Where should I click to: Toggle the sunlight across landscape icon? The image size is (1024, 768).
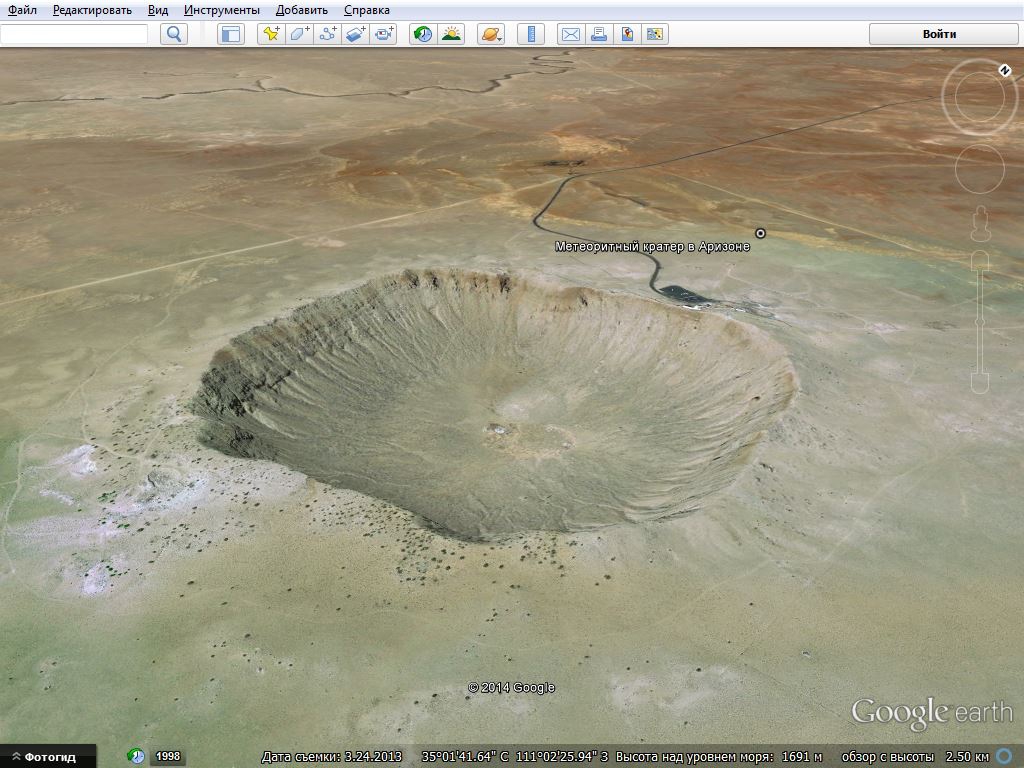(x=451, y=34)
